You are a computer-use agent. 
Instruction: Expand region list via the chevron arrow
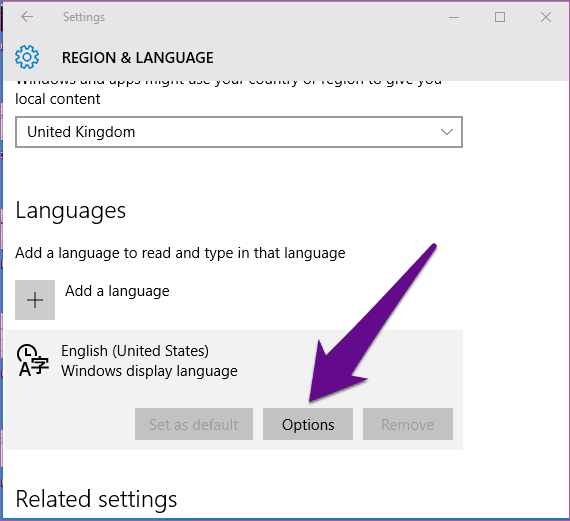[x=447, y=132]
